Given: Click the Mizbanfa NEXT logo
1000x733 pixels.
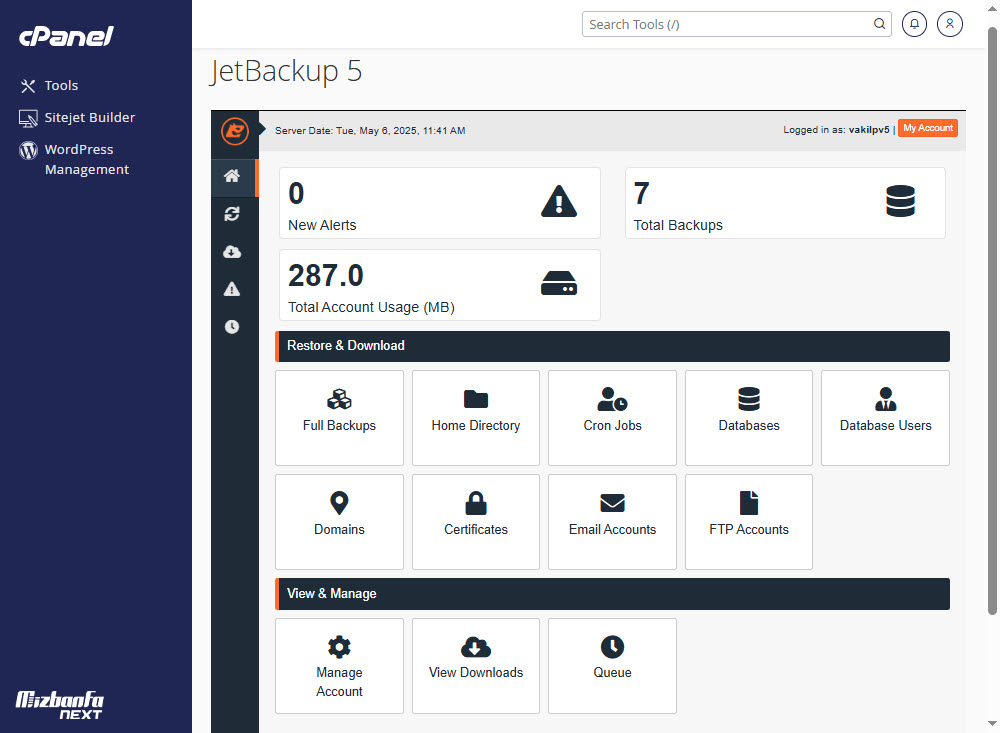Looking at the screenshot, I should coord(59,705).
